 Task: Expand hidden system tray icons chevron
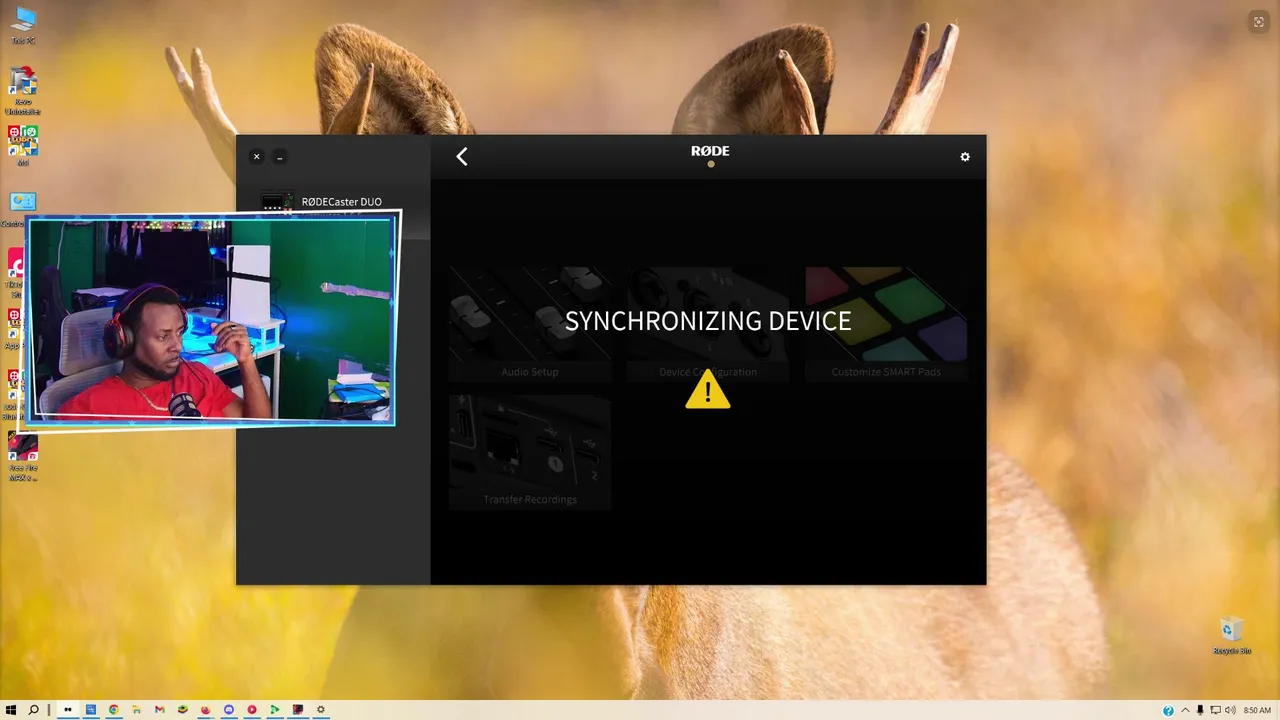[1185, 711]
